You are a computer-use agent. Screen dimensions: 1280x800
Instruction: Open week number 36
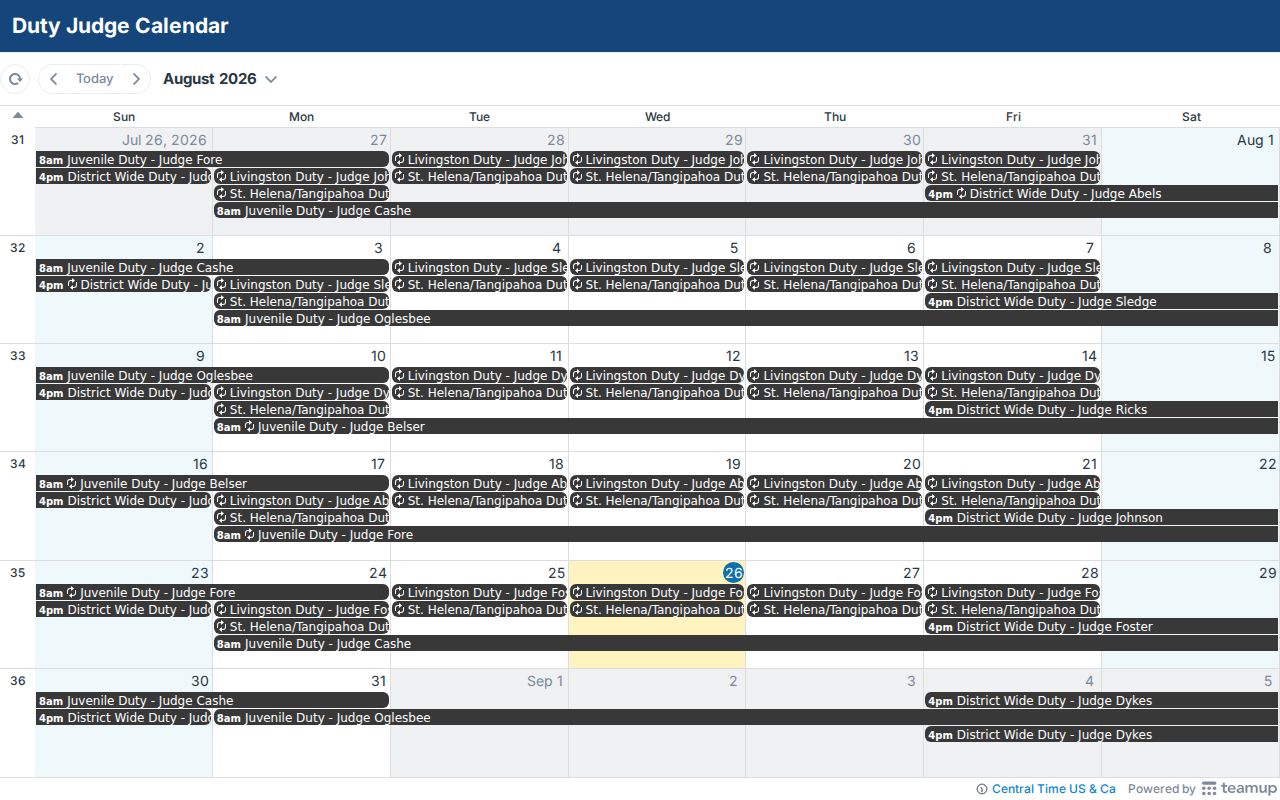click(17, 681)
